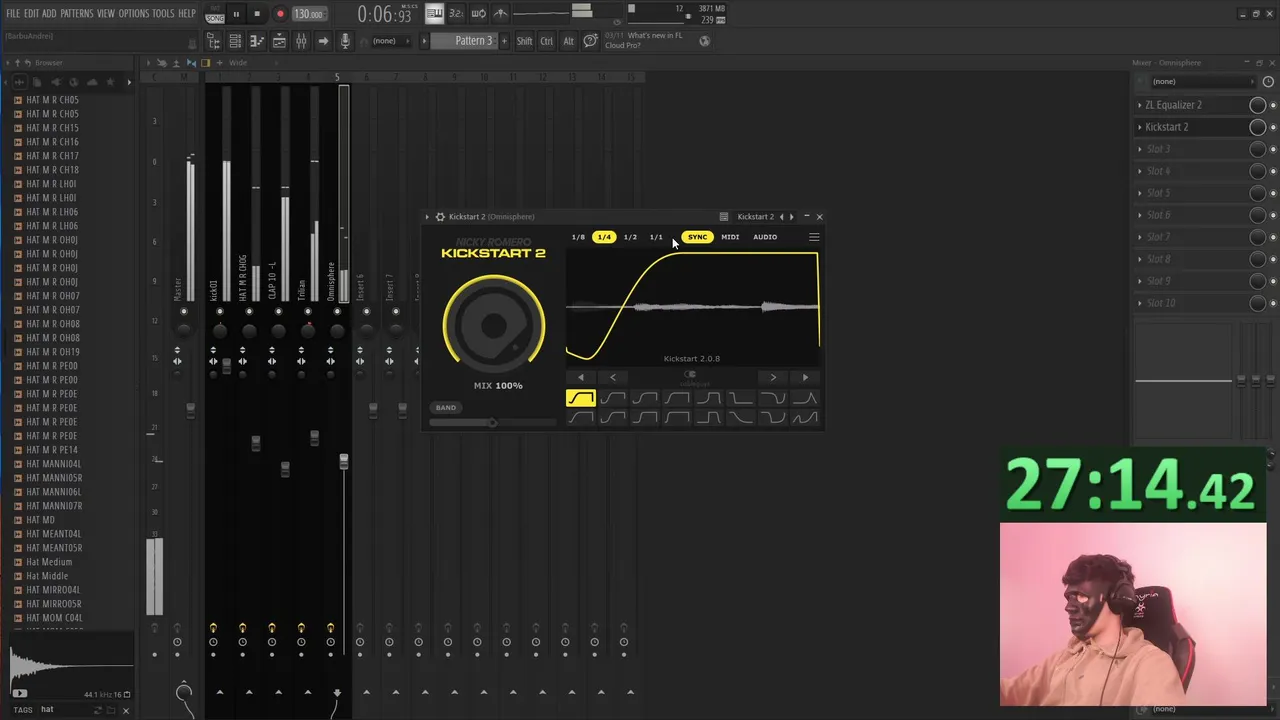Click the microphone recording icon
The height and width of the screenshot is (720, 1280).
(345, 41)
